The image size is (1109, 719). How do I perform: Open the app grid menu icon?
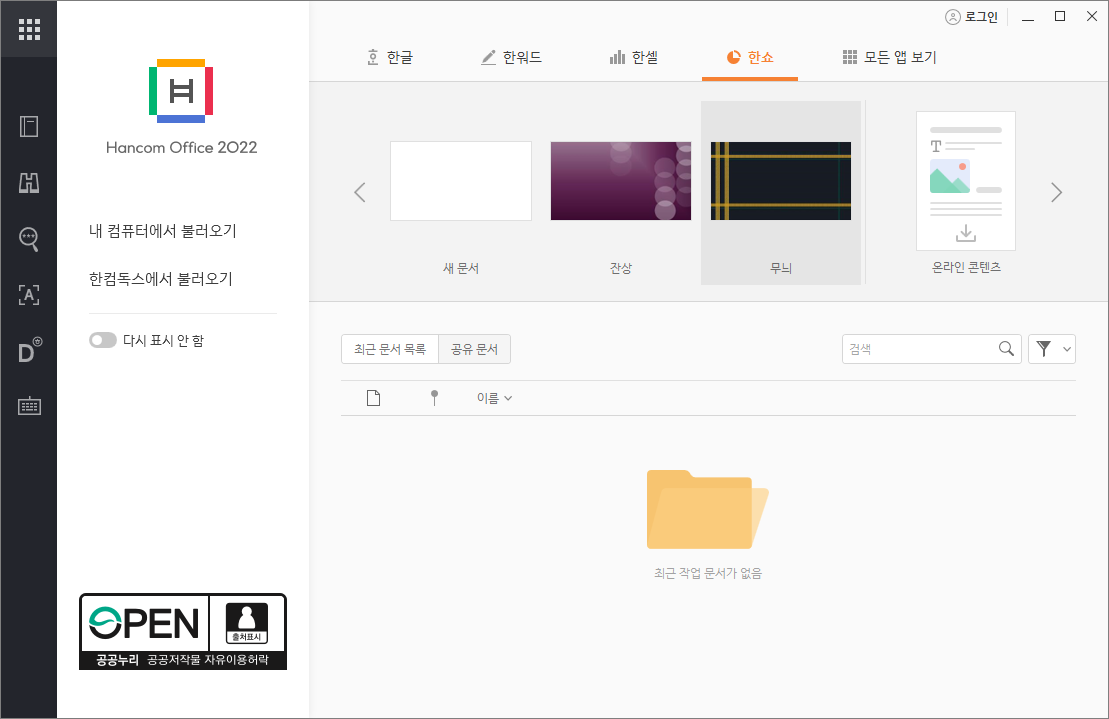(29, 29)
